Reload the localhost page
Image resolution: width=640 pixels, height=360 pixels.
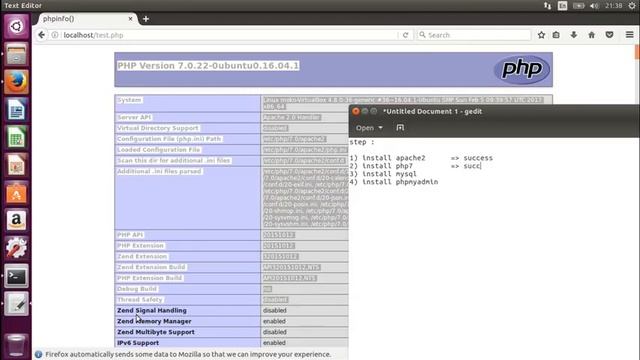(x=405, y=35)
